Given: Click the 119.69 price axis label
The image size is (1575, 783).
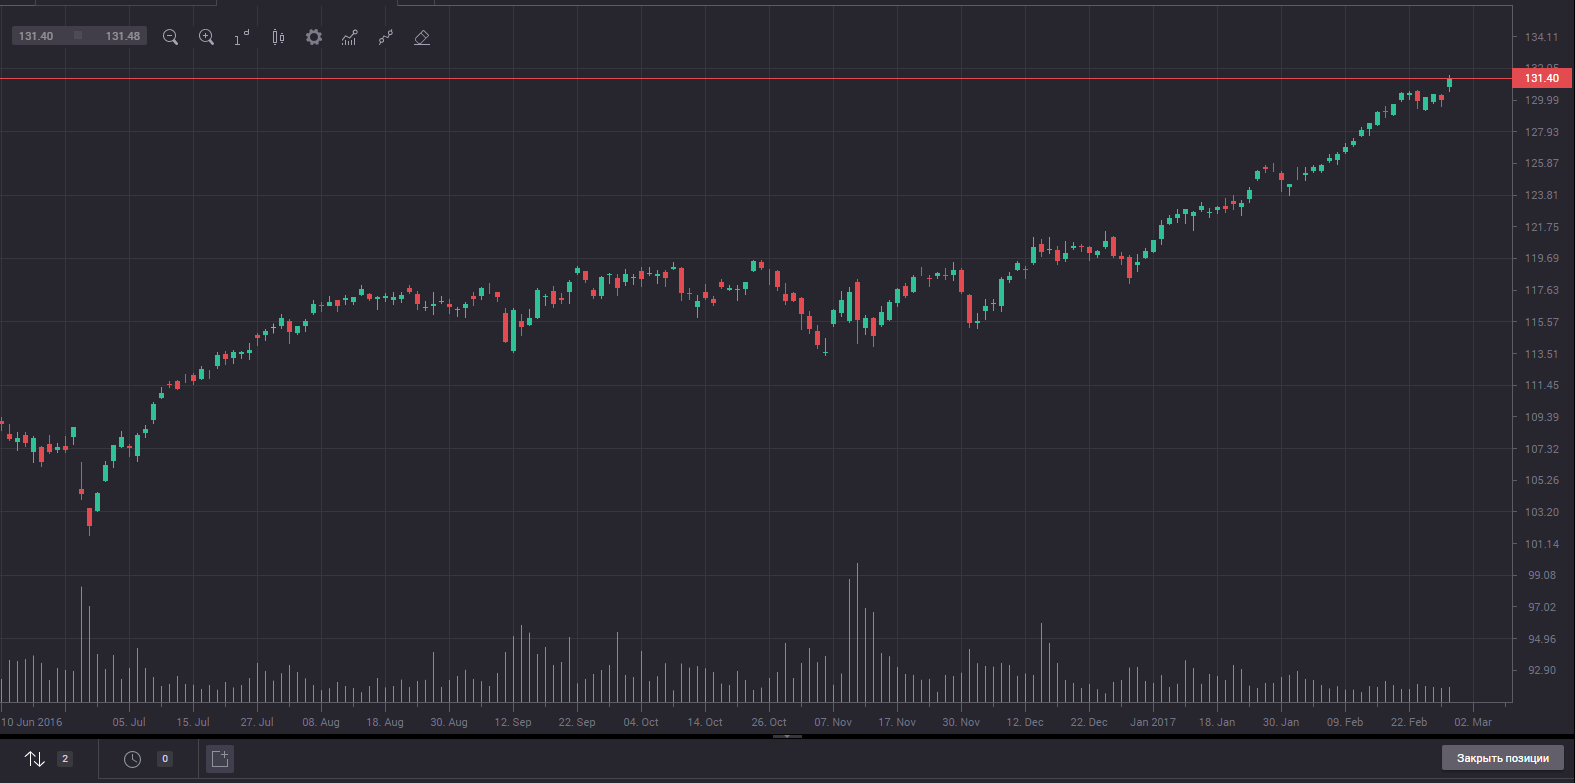Looking at the screenshot, I should [x=1542, y=258].
